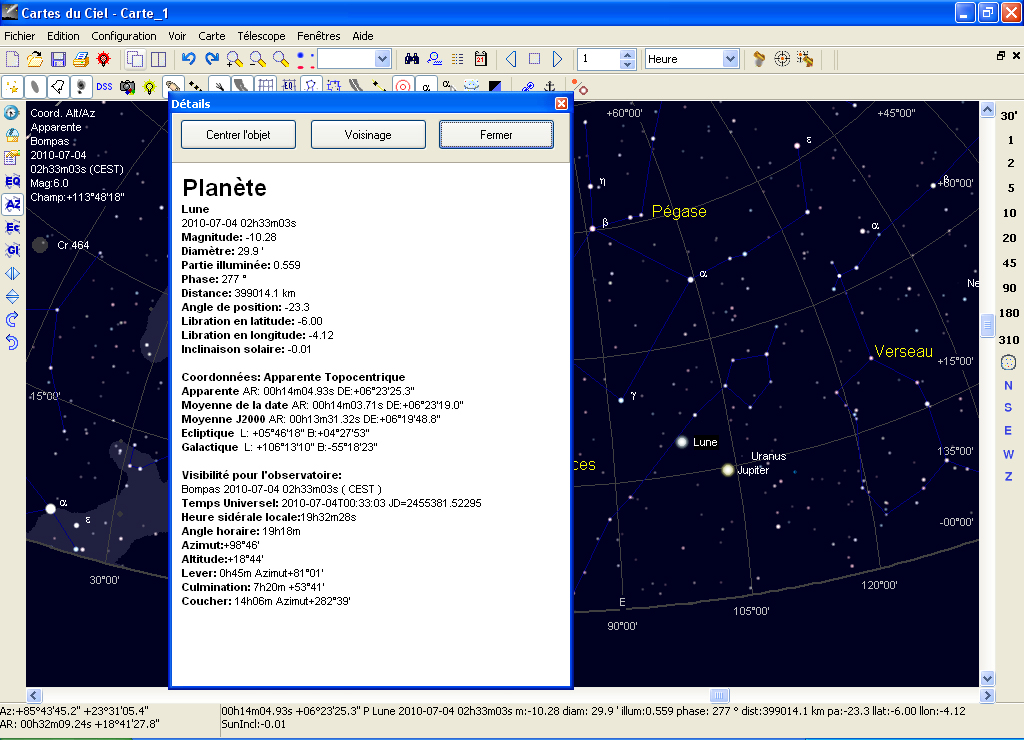Open the empty search dropdown in toolbar
This screenshot has width=1024, height=740.
click(383, 59)
